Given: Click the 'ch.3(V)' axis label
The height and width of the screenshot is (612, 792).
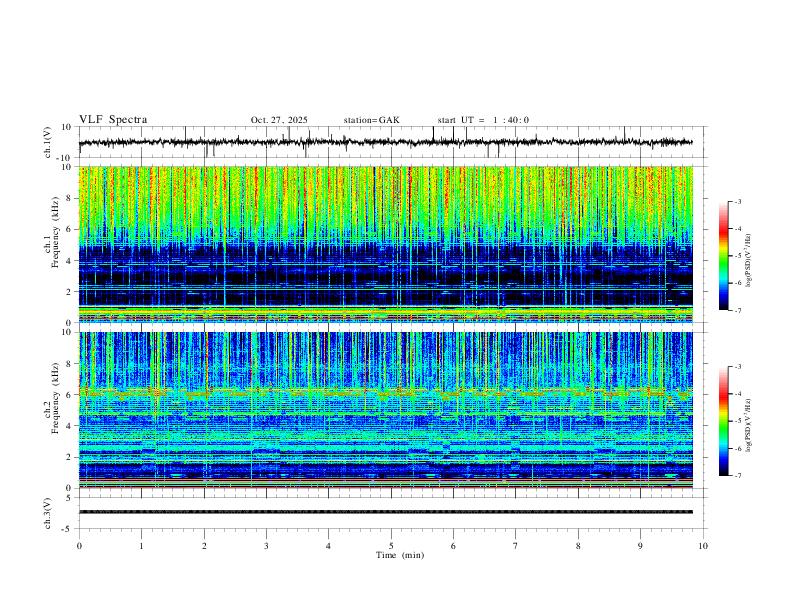Looking at the screenshot, I should [x=48, y=513].
